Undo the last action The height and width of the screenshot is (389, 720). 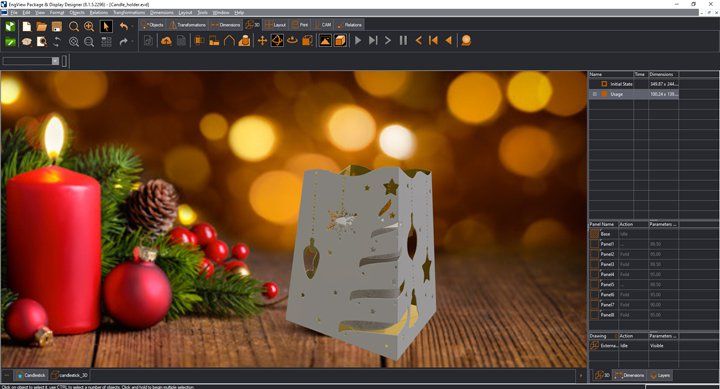124,27
